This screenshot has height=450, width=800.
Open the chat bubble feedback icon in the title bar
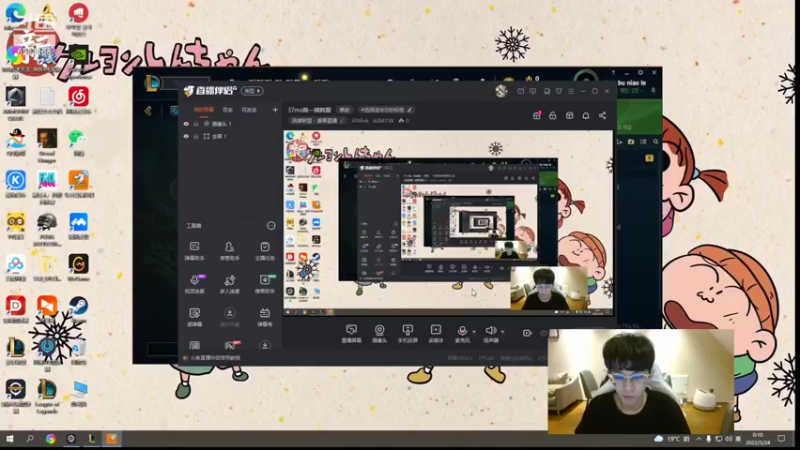pyautogui.click(x=533, y=91)
